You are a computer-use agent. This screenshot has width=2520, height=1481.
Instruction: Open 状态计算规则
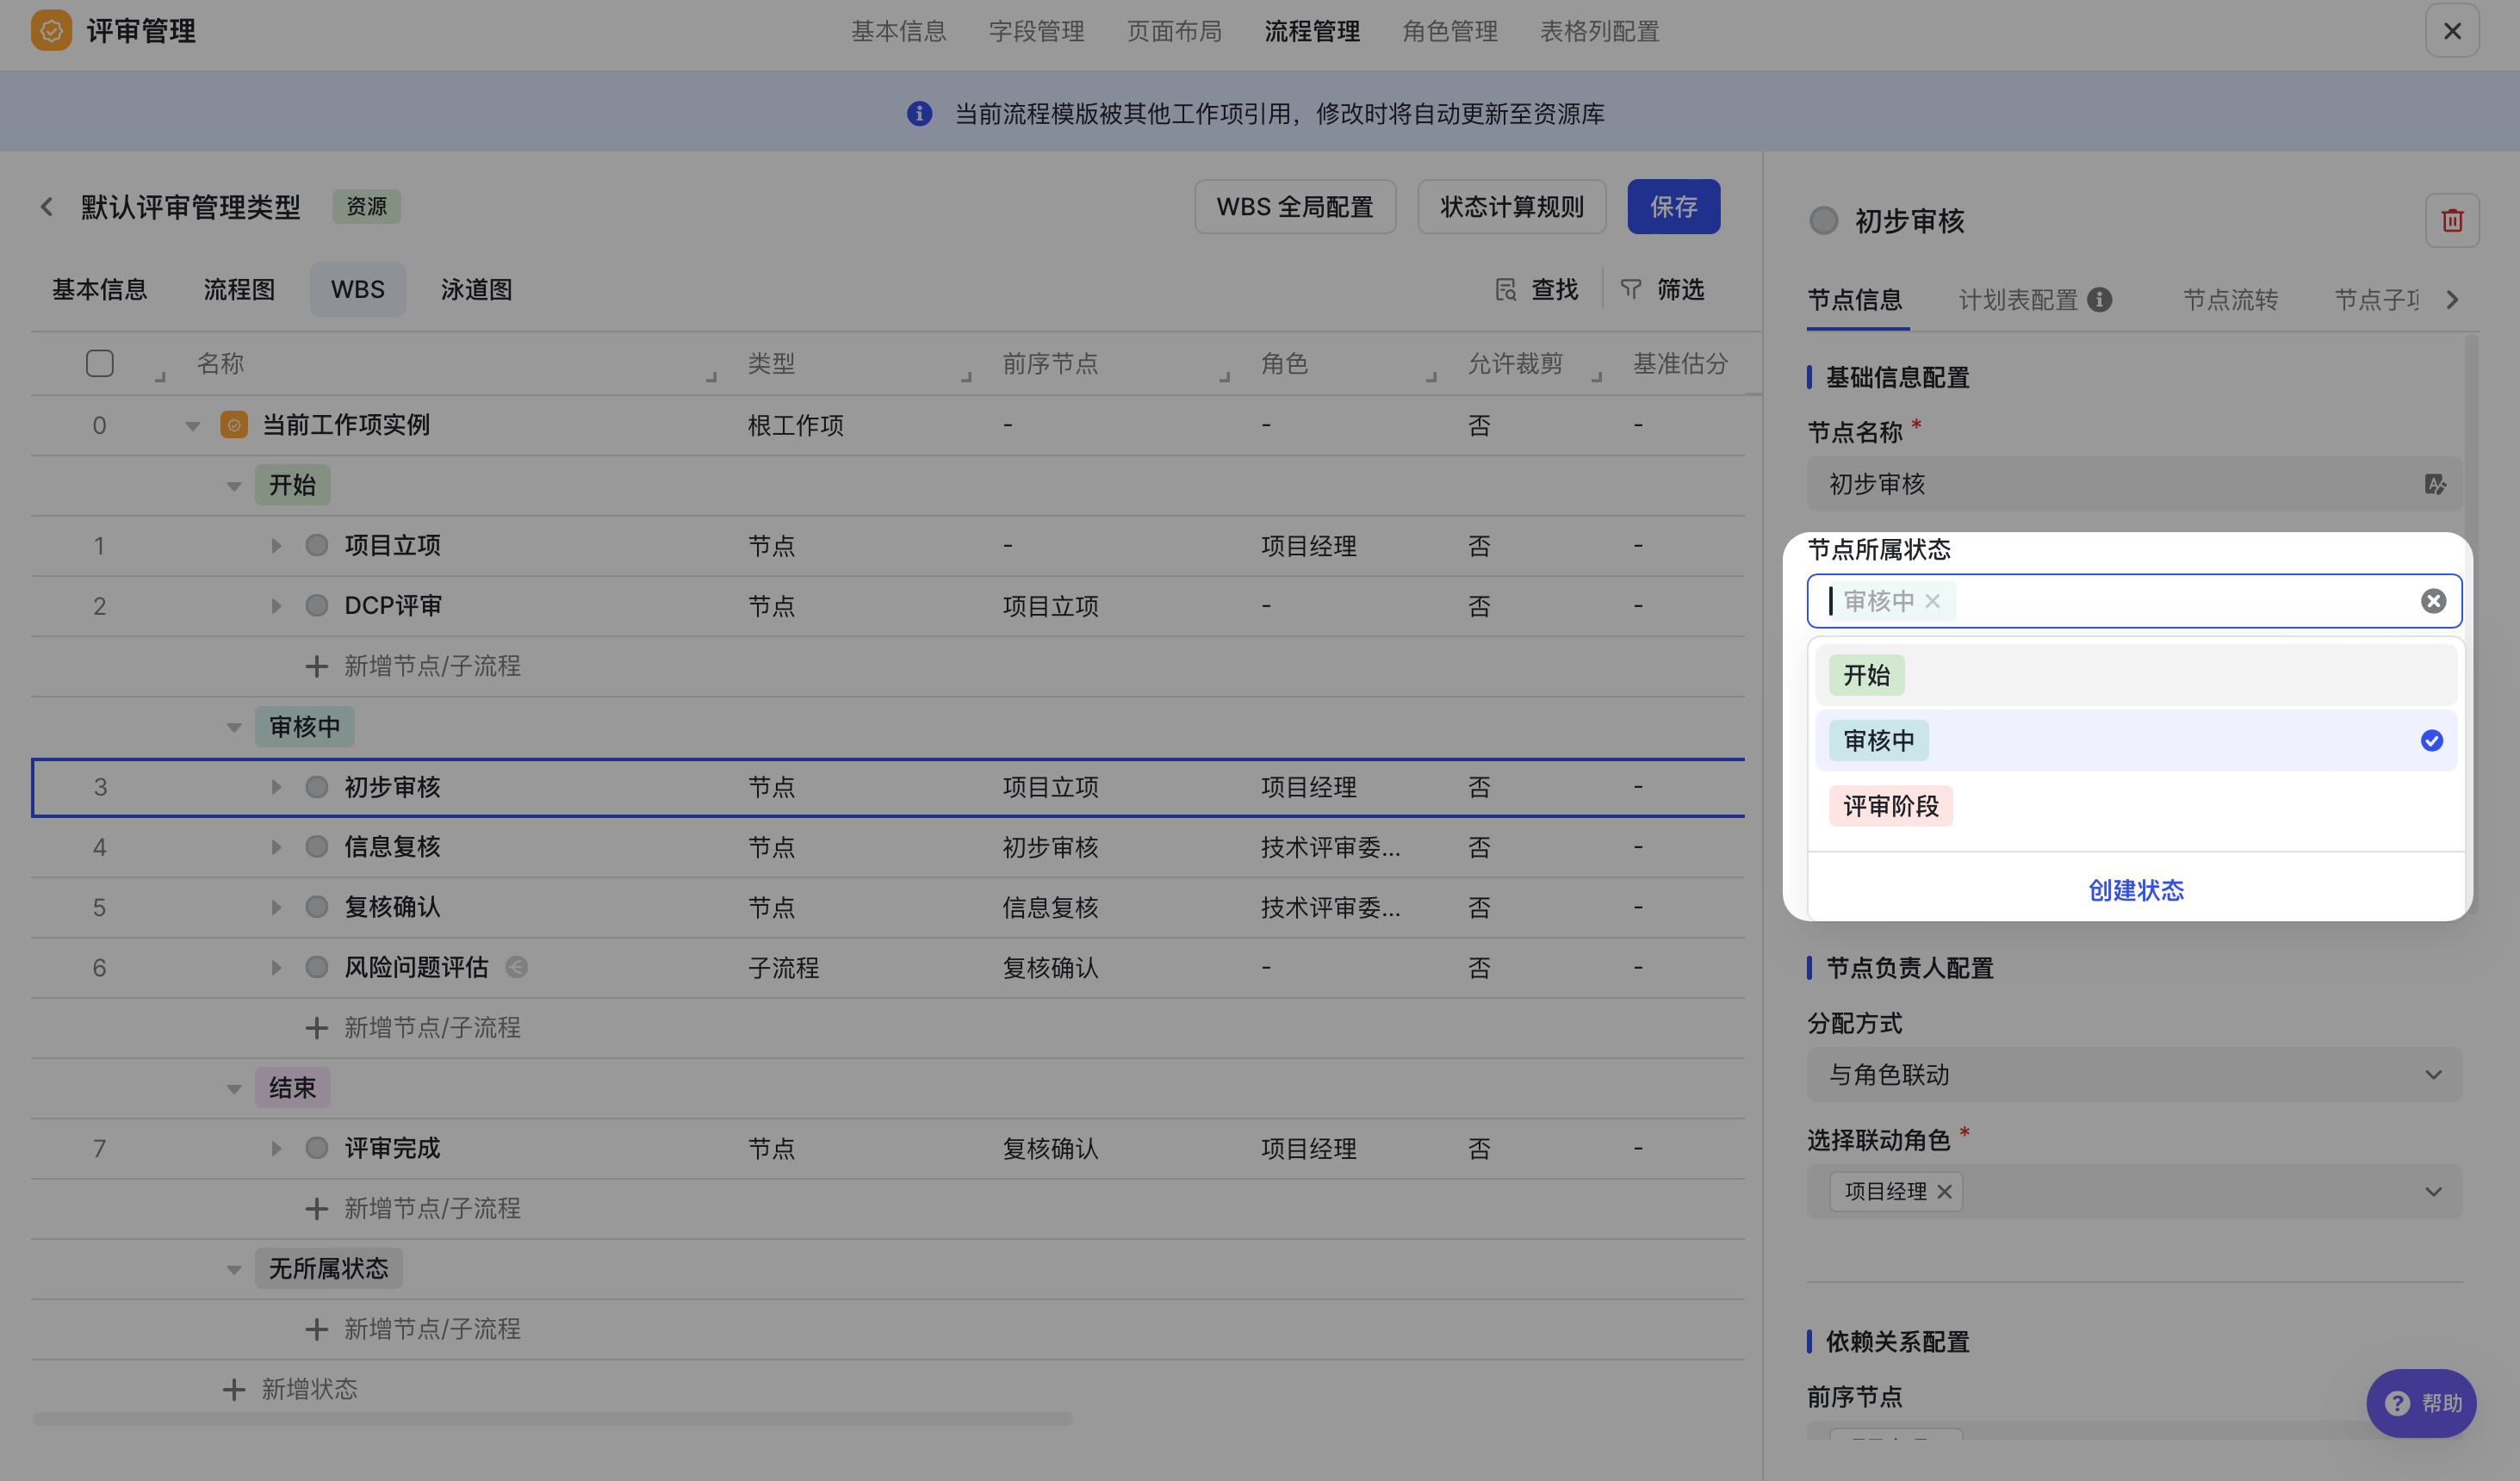coord(1511,207)
